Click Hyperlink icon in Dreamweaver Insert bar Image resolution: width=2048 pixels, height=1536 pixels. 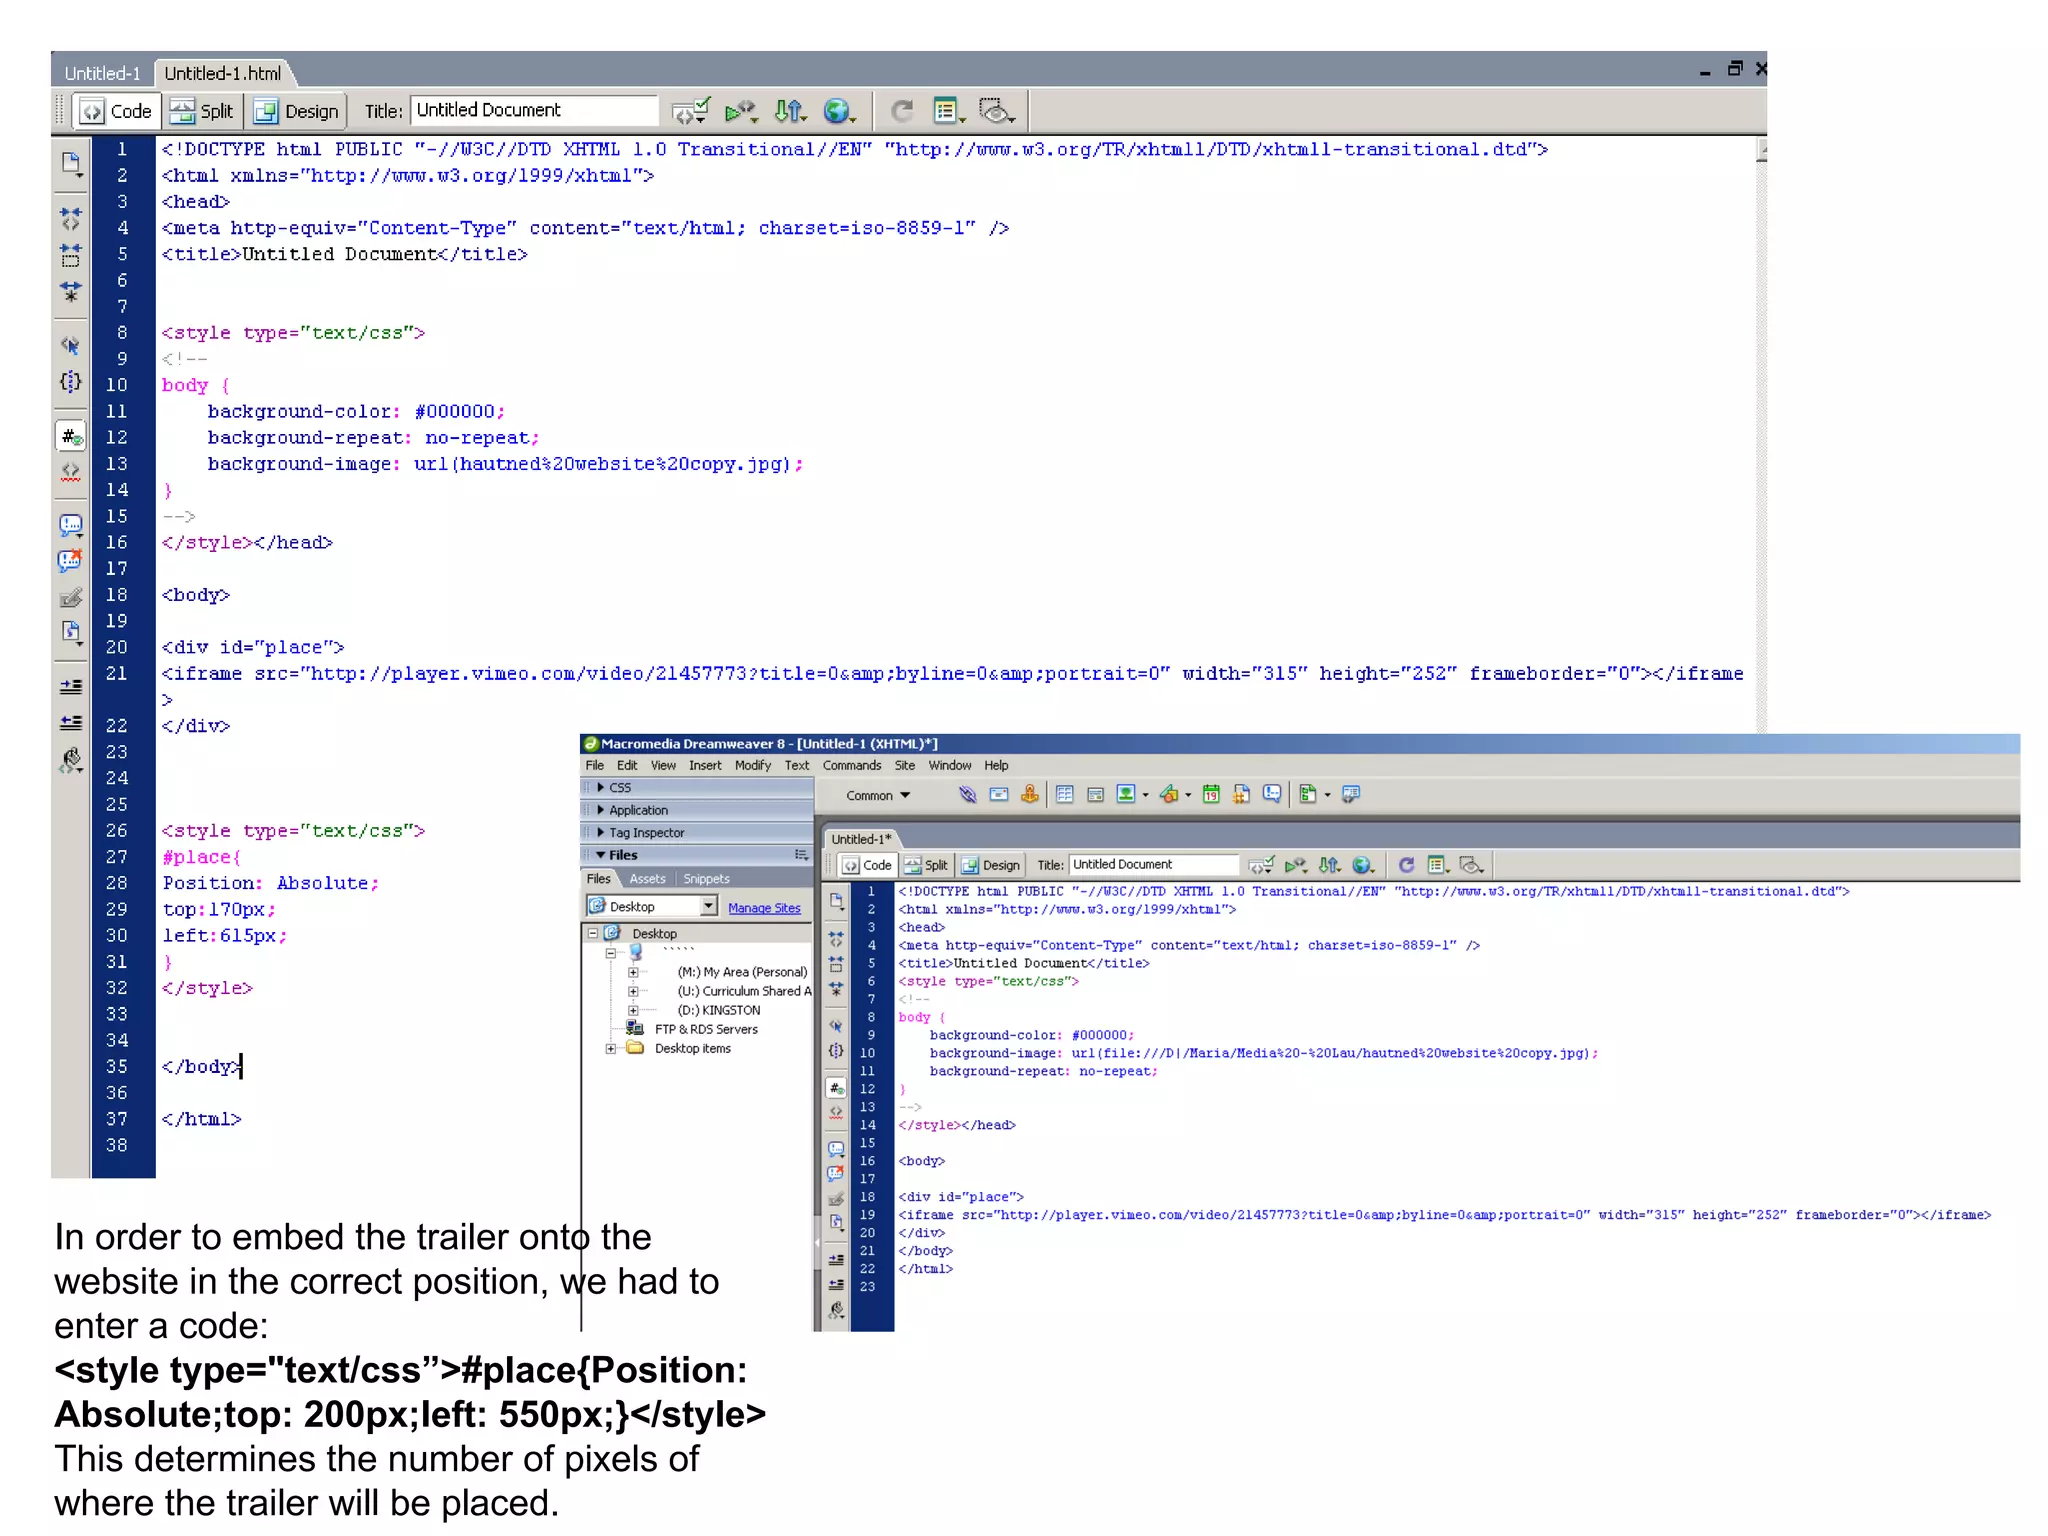(x=967, y=795)
